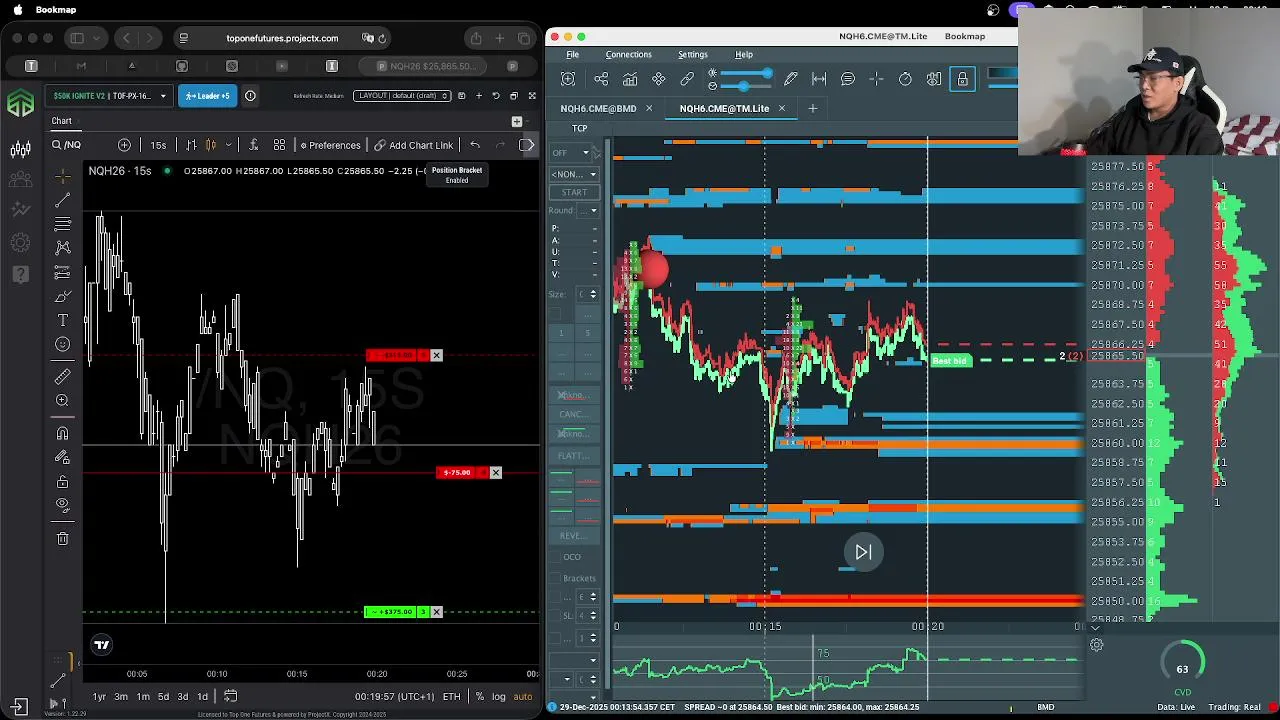Open chart Preferences
Viewport: 1280px width, 720px height.
[x=329, y=145]
